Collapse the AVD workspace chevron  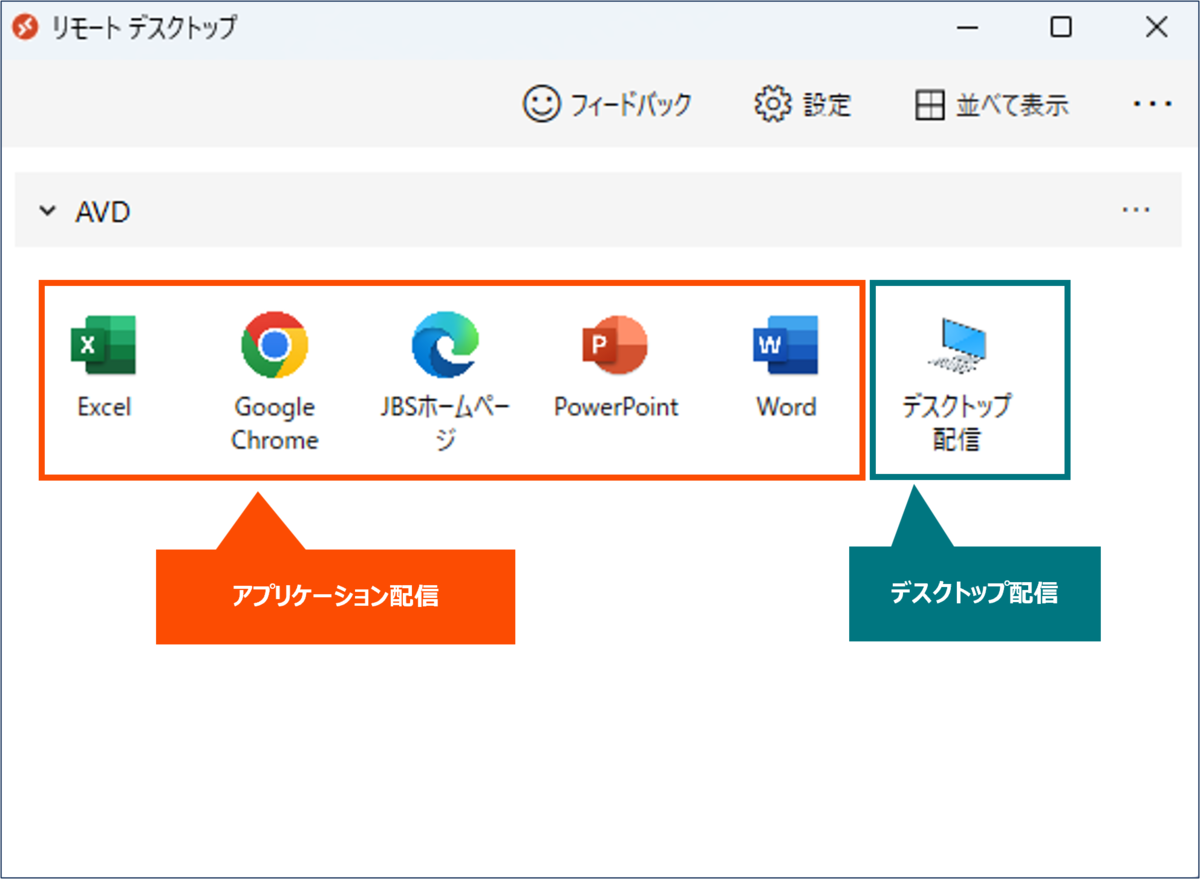[x=46, y=211]
